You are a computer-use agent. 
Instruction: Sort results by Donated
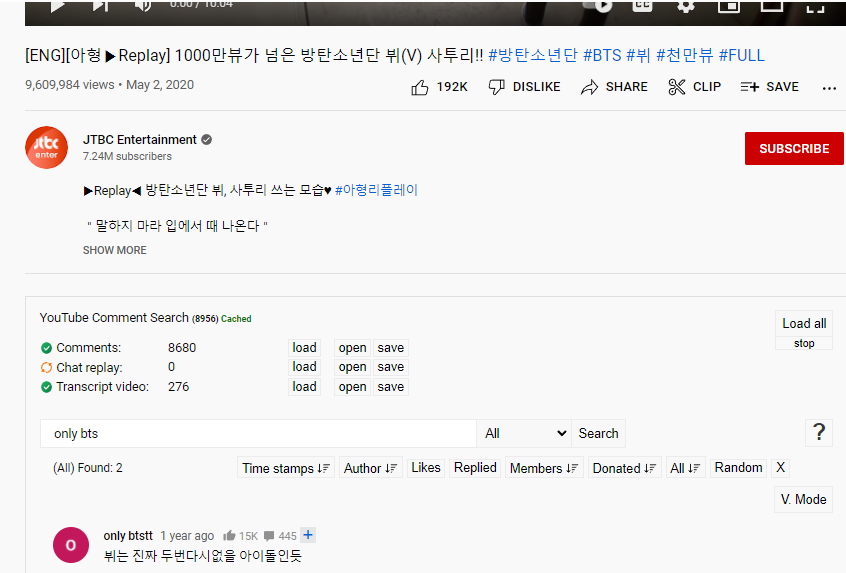[625, 468]
